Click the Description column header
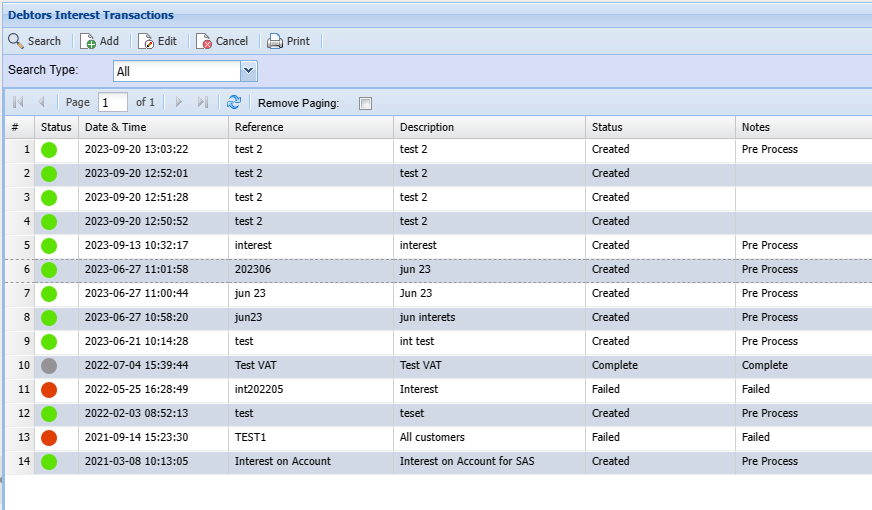The image size is (872, 510). [x=488, y=127]
